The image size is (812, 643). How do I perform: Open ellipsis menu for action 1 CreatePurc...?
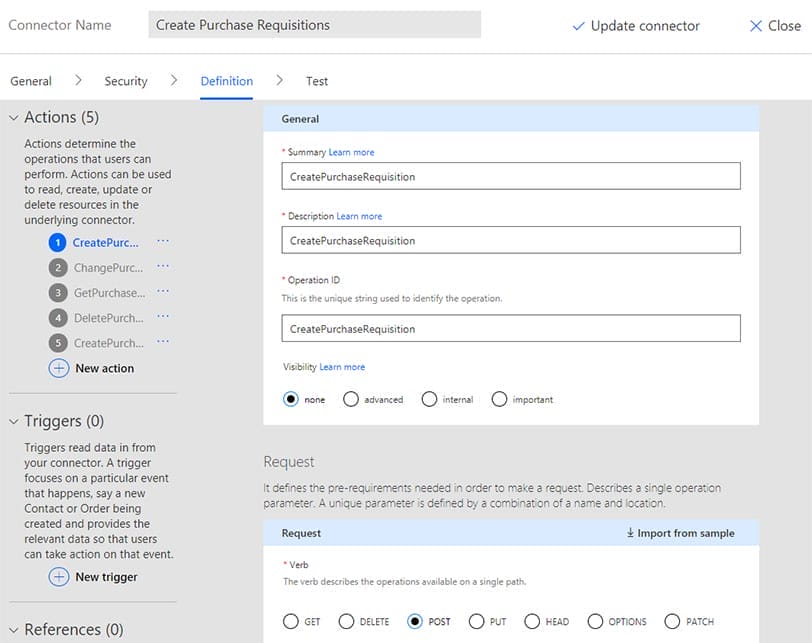pyautogui.click(x=163, y=241)
